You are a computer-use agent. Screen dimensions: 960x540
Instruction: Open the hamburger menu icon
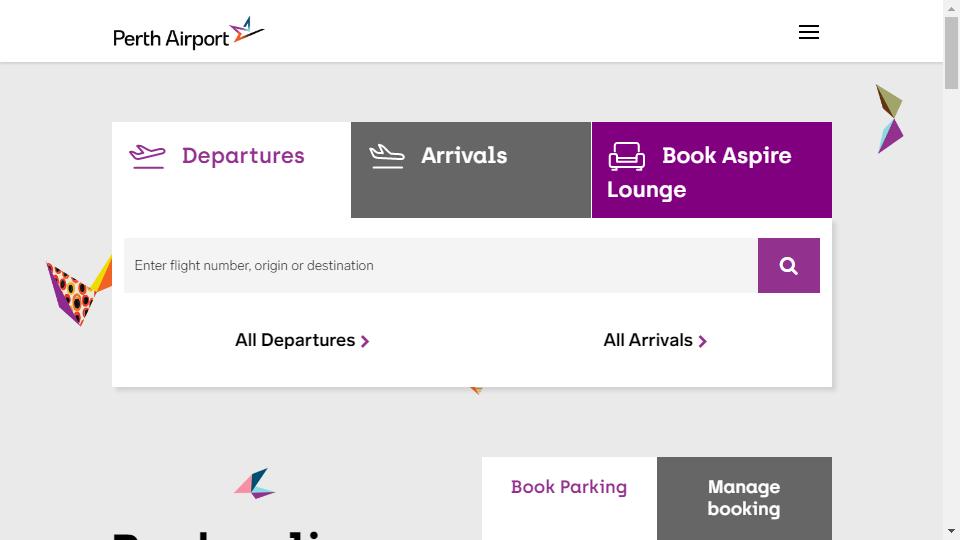point(808,32)
